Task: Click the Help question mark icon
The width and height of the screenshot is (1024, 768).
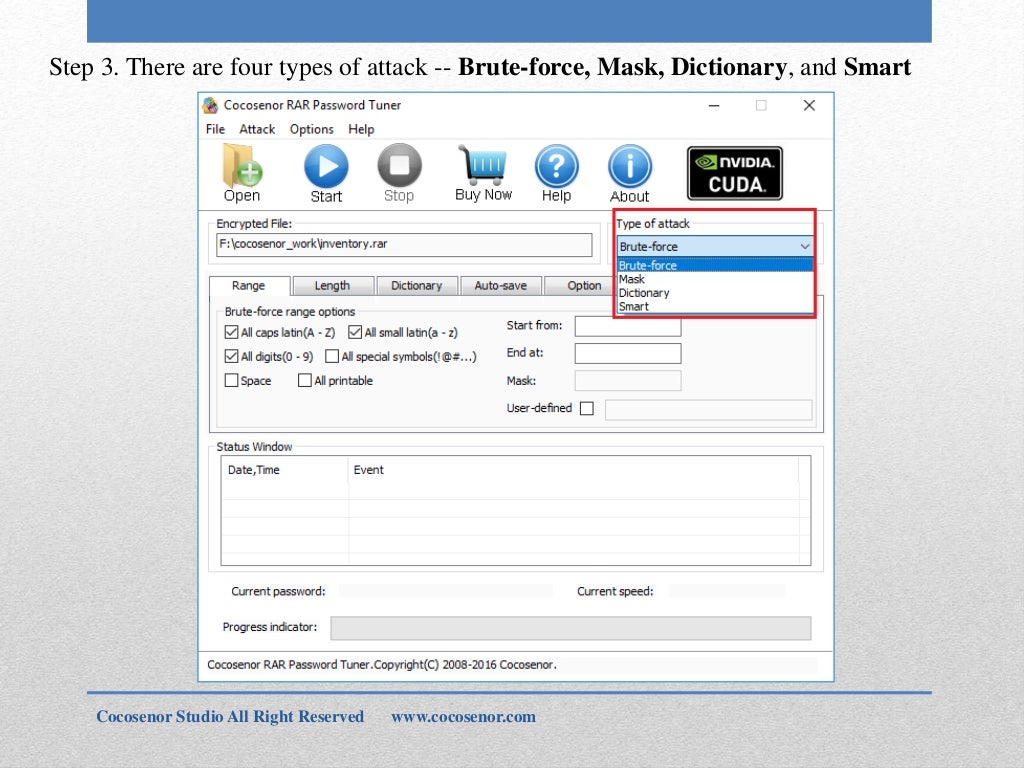Action: pyautogui.click(x=556, y=166)
